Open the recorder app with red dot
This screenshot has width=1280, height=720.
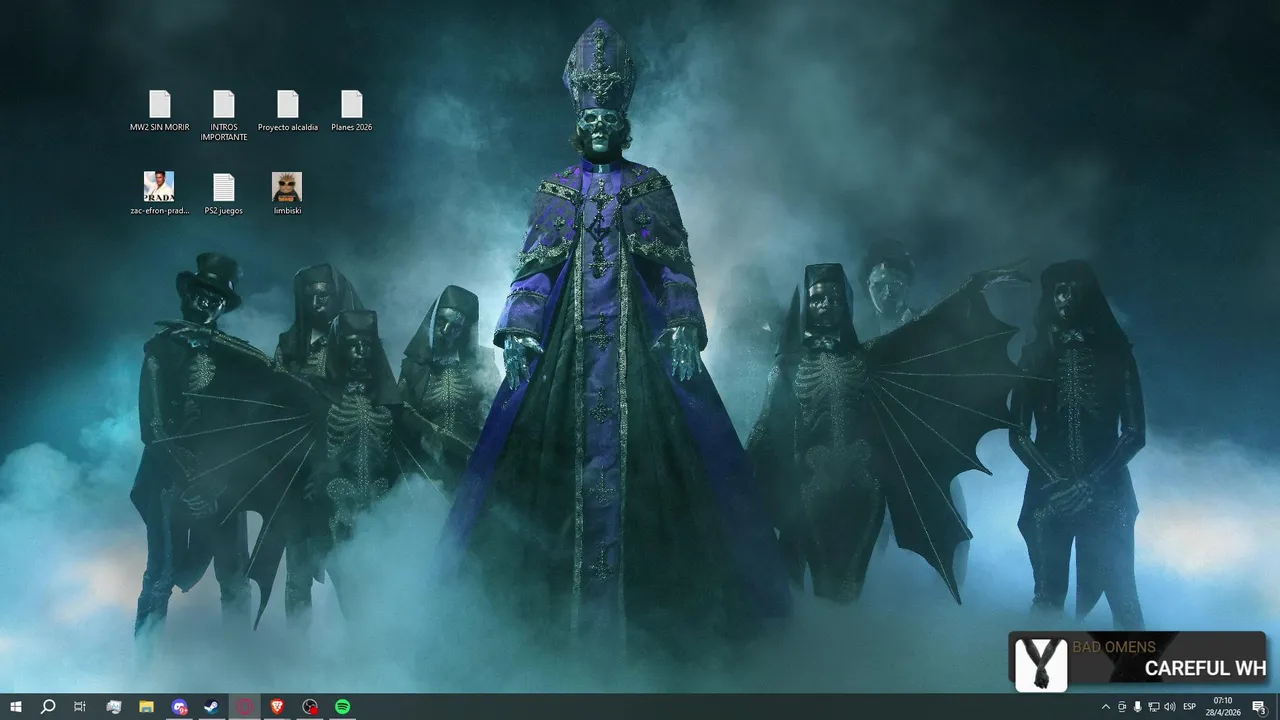[x=310, y=706]
